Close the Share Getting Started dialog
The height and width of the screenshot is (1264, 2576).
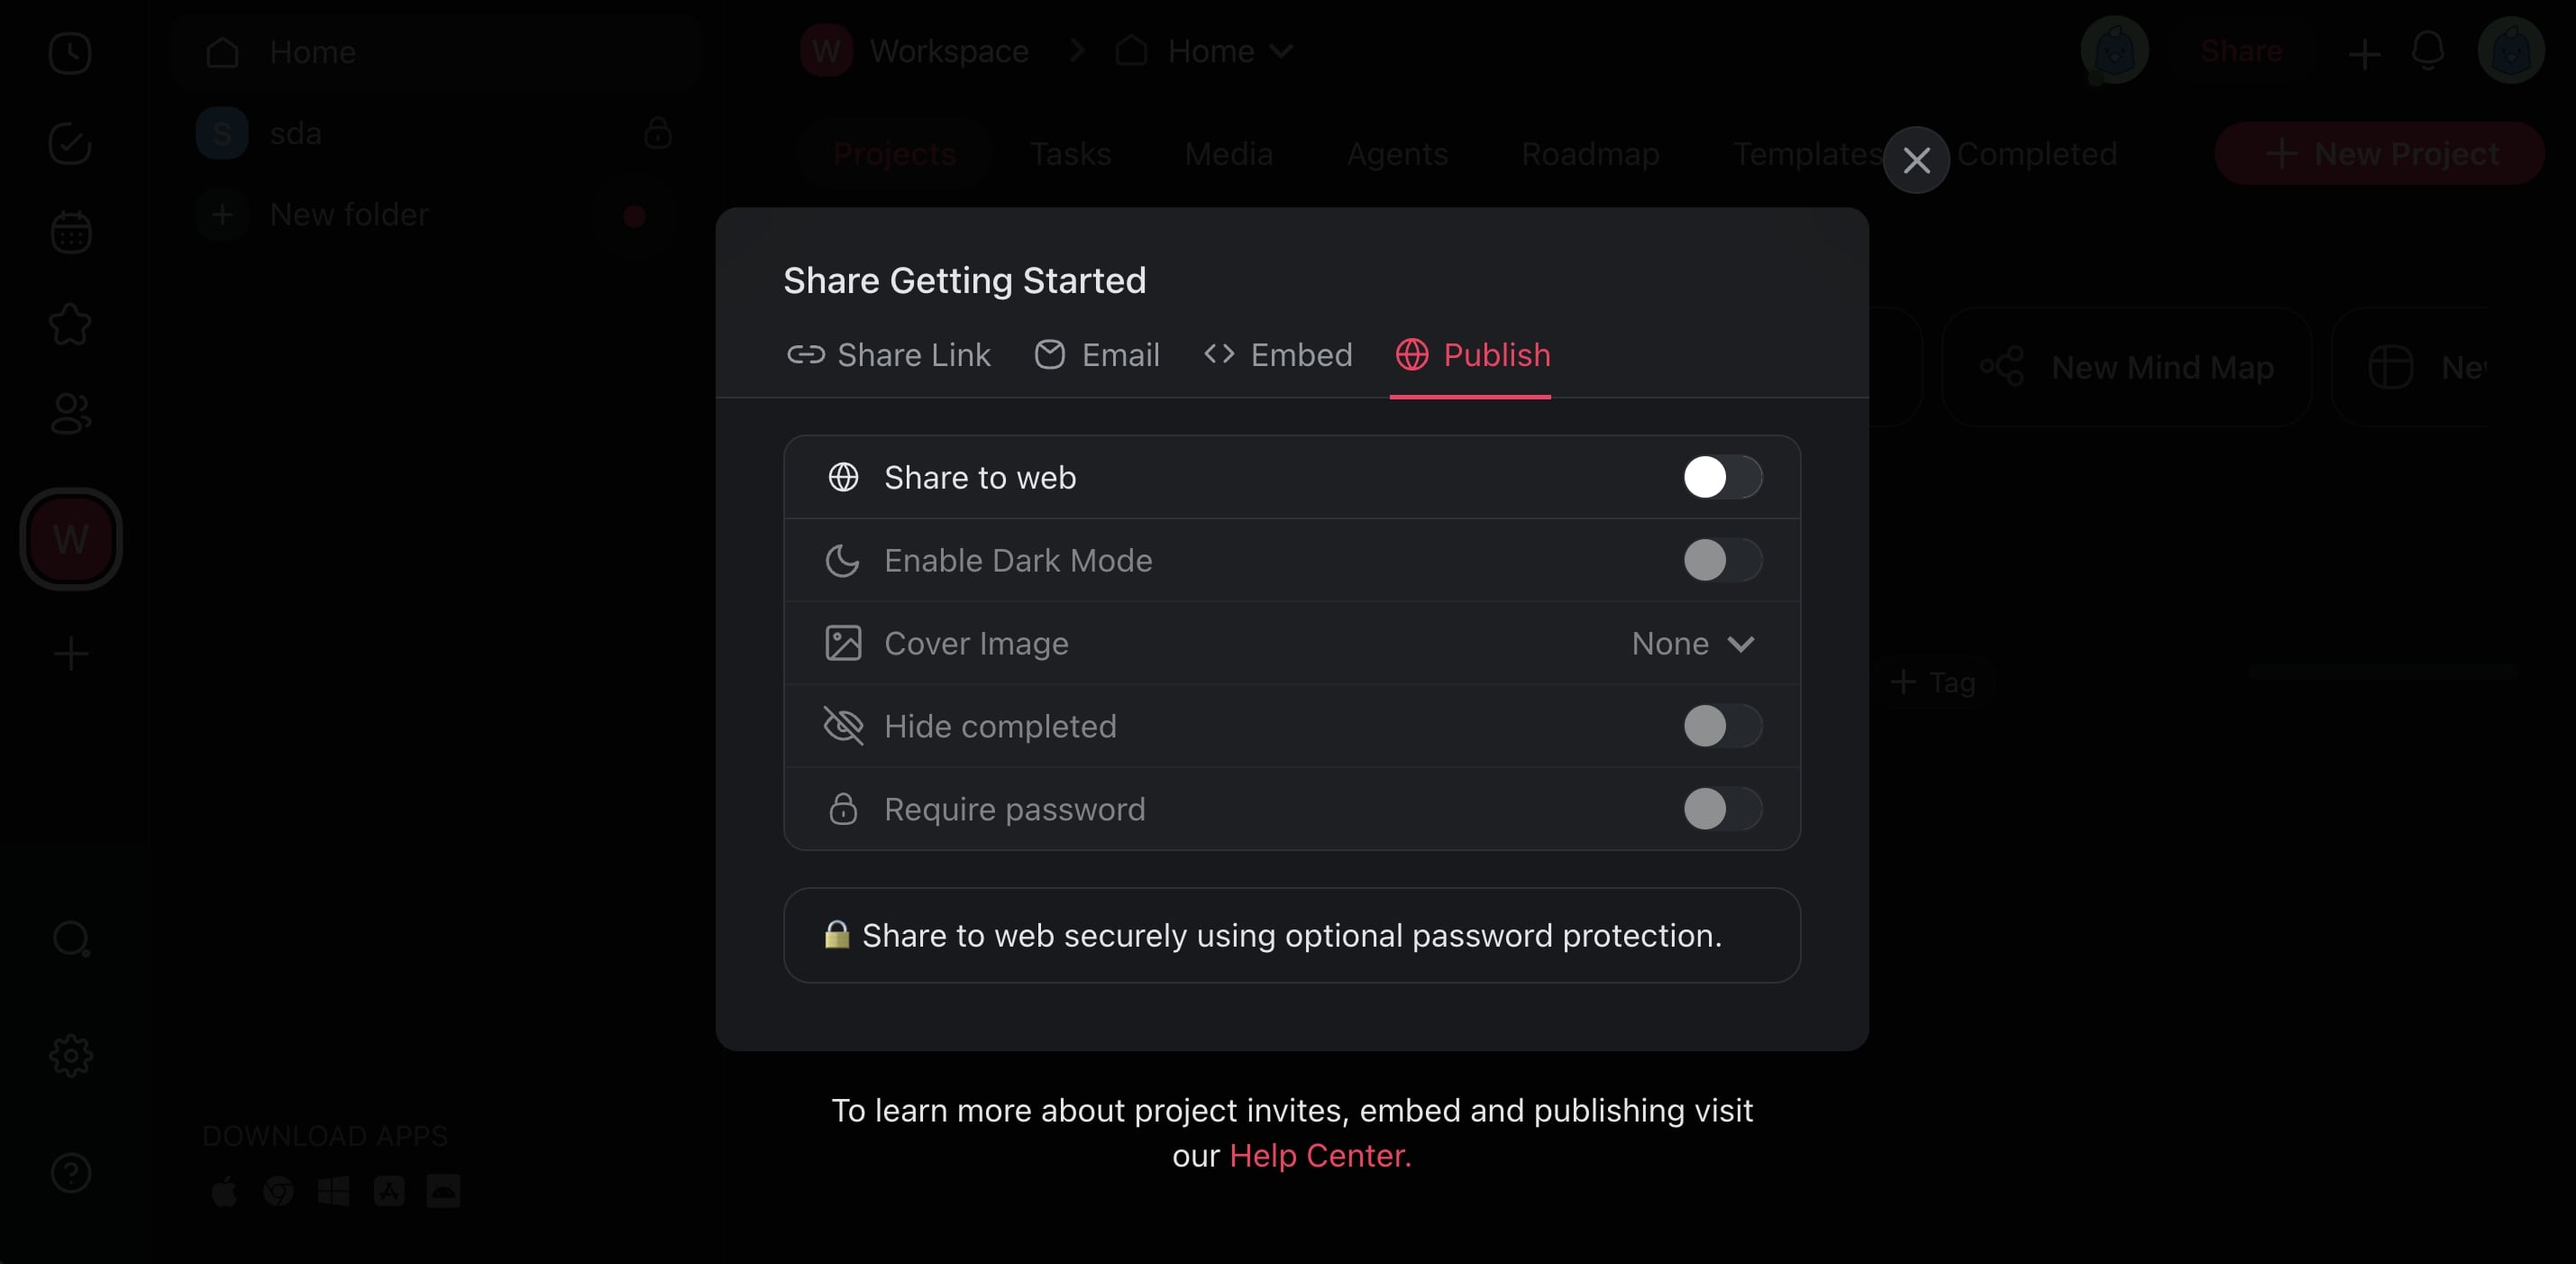tap(1915, 160)
